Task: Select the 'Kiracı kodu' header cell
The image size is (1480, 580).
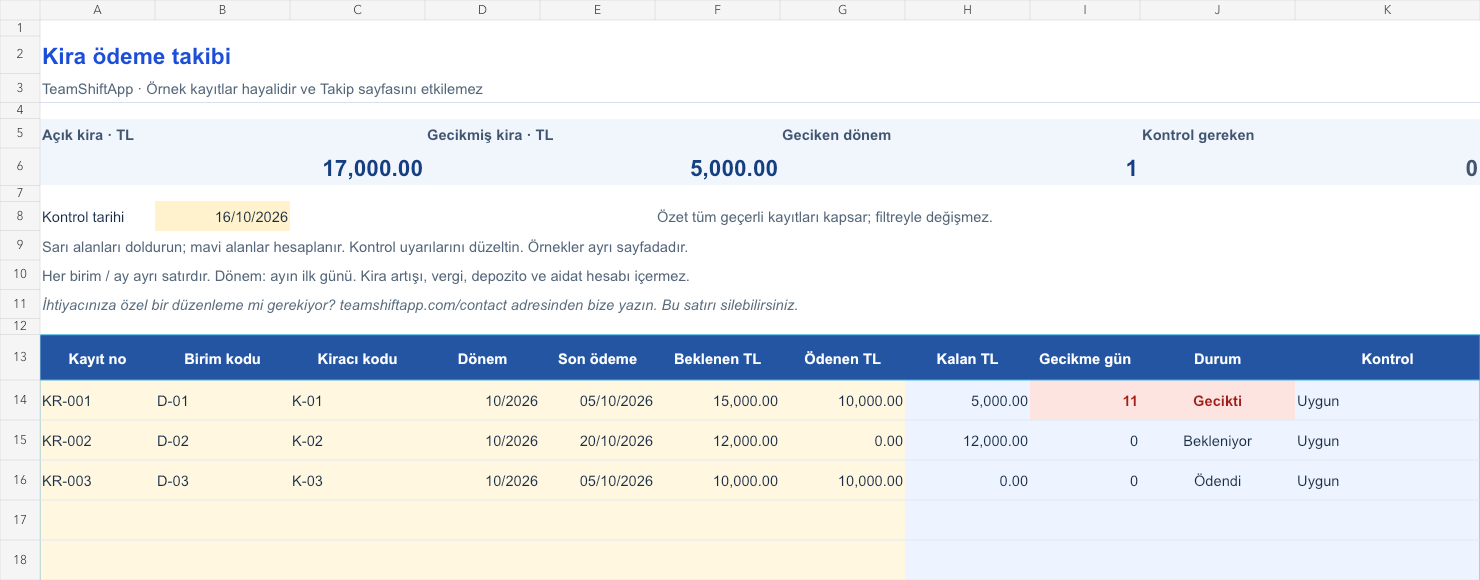Action: point(357,359)
